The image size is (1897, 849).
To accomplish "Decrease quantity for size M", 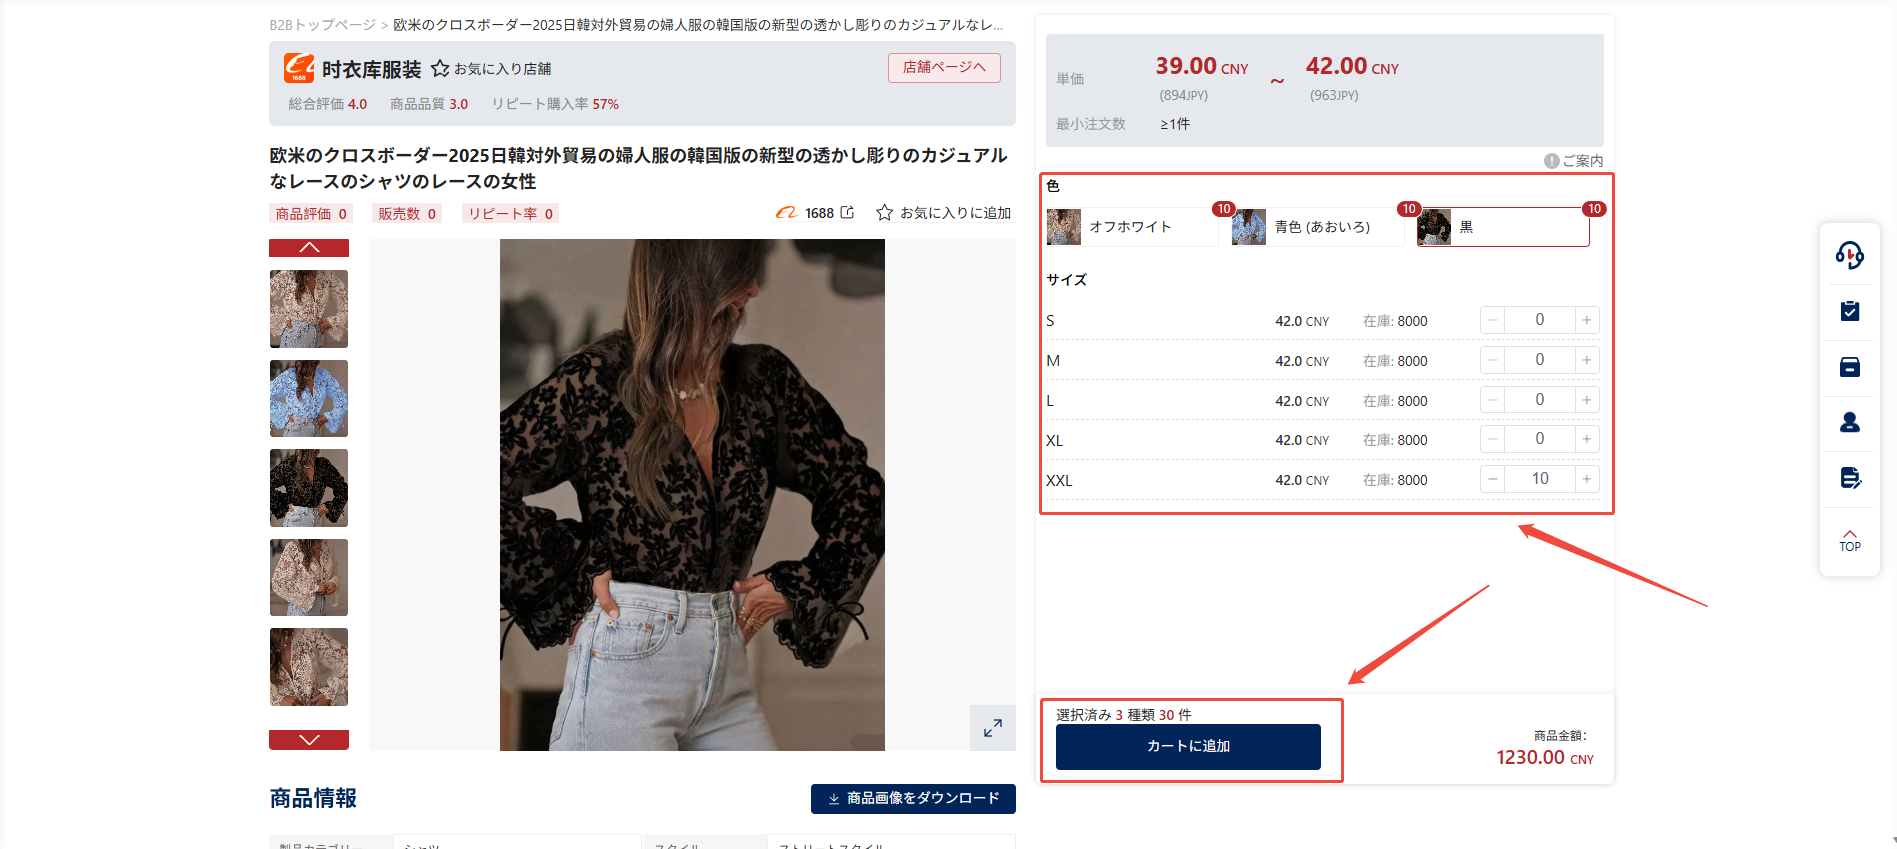I will [1492, 360].
